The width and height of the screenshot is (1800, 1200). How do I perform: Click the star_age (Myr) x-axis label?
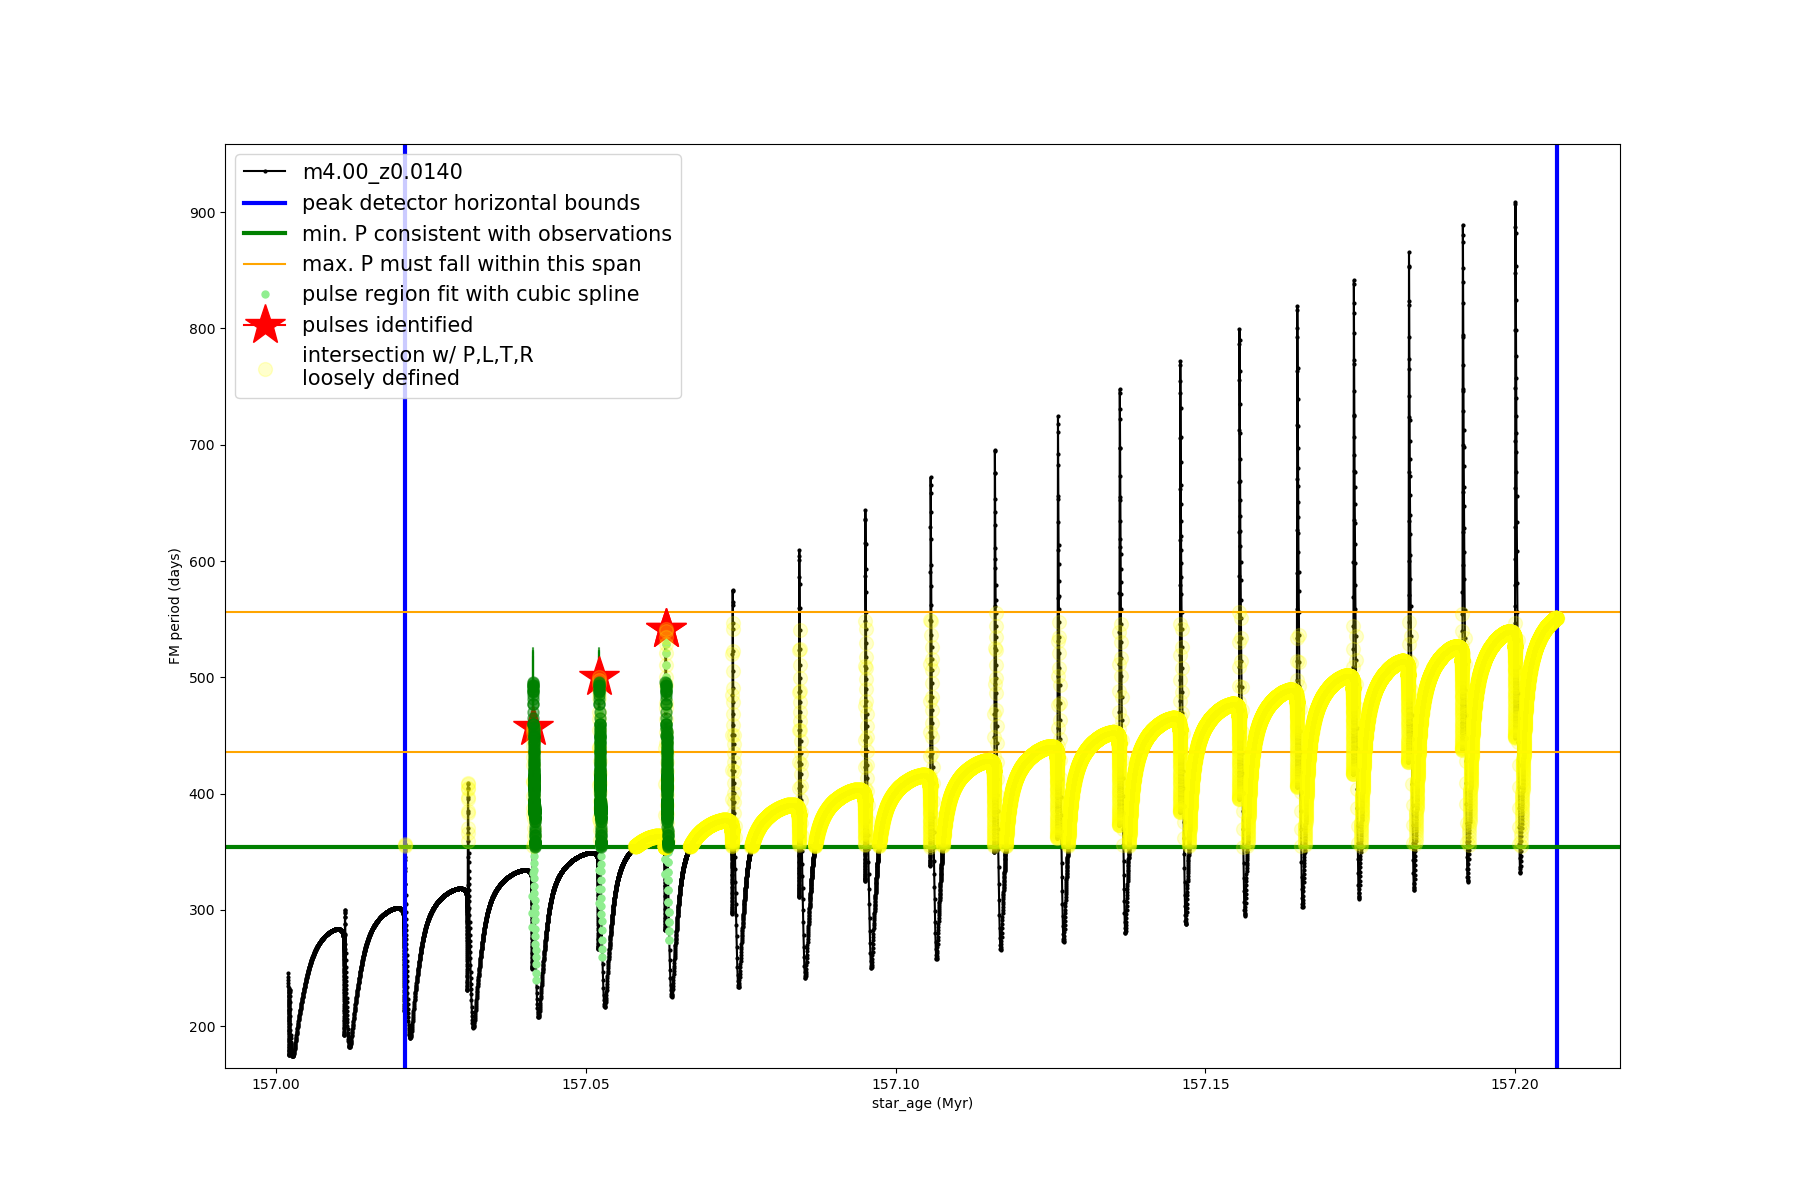coord(922,1103)
